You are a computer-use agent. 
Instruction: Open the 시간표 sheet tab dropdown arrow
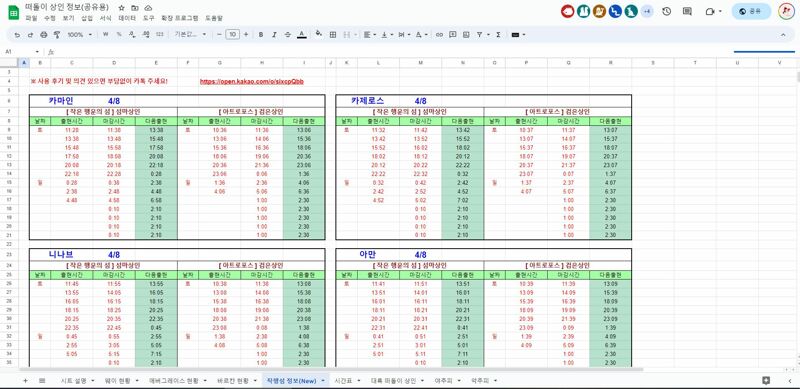point(358,381)
